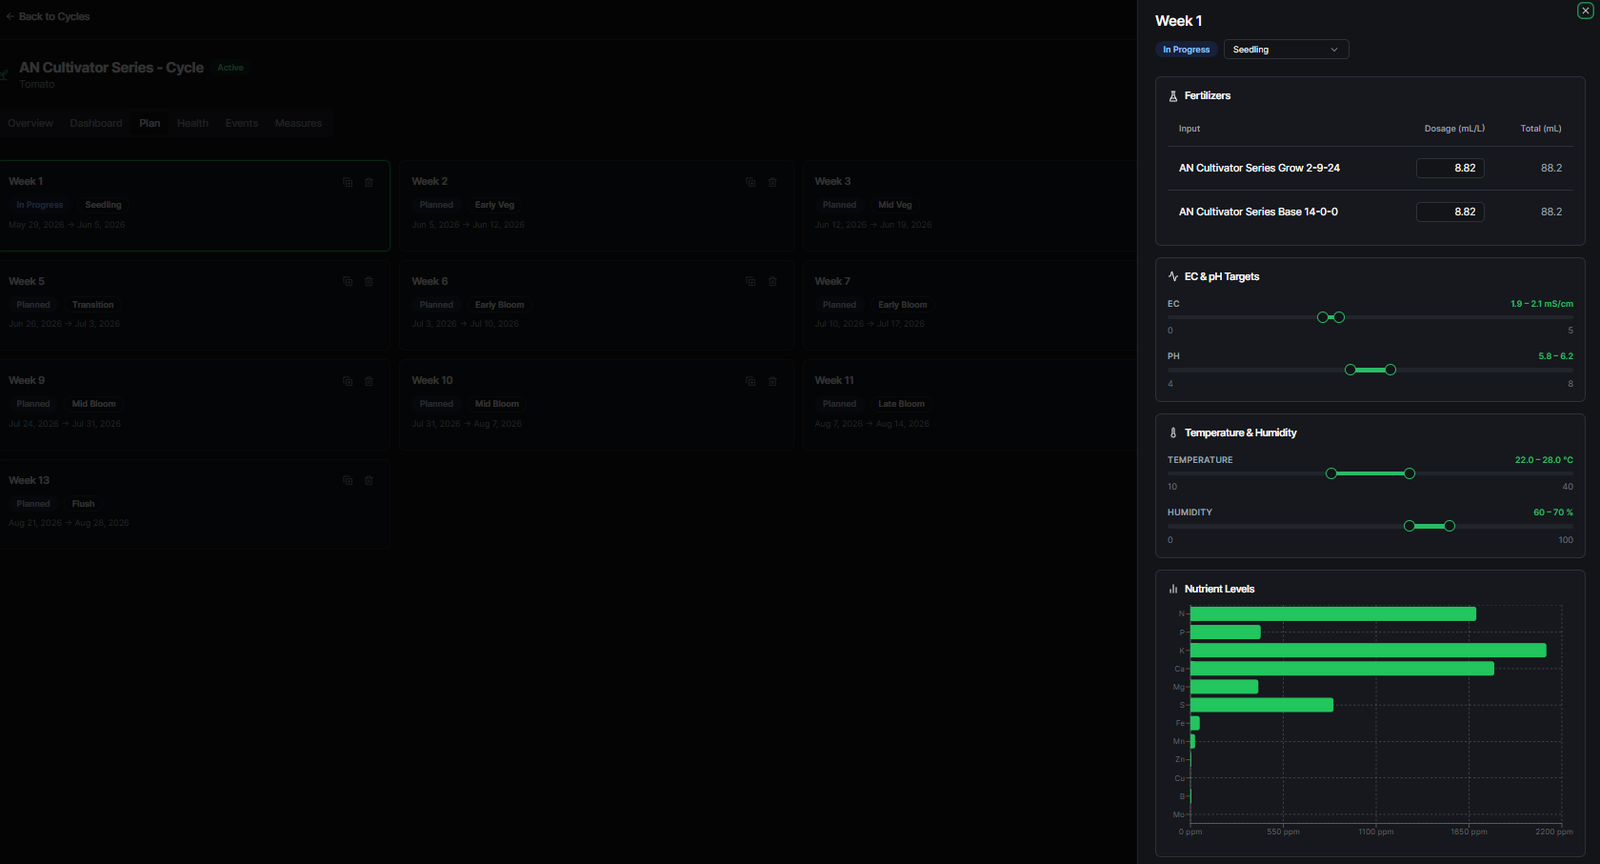Open the Week 13 Flush card
This screenshot has width=1600, height=864.
point(194,504)
